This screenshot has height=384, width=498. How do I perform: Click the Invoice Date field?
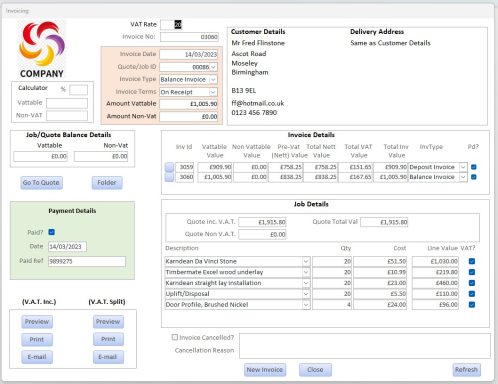[189, 54]
